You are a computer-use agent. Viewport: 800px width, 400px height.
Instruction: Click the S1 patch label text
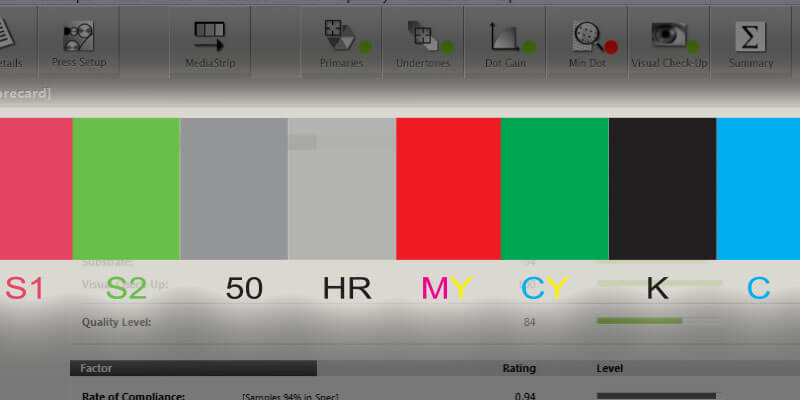pos(24,288)
